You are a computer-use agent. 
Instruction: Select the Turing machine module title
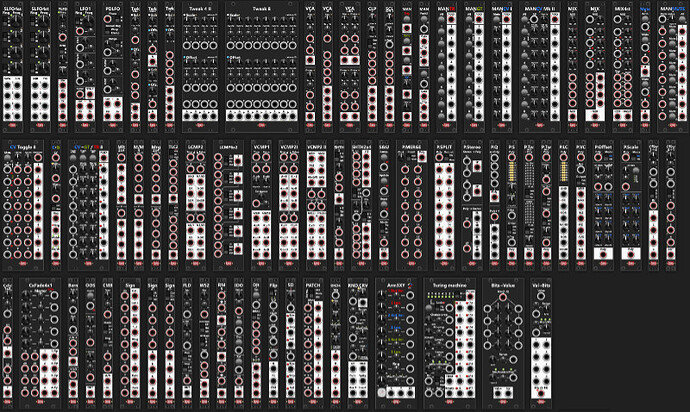449,285
